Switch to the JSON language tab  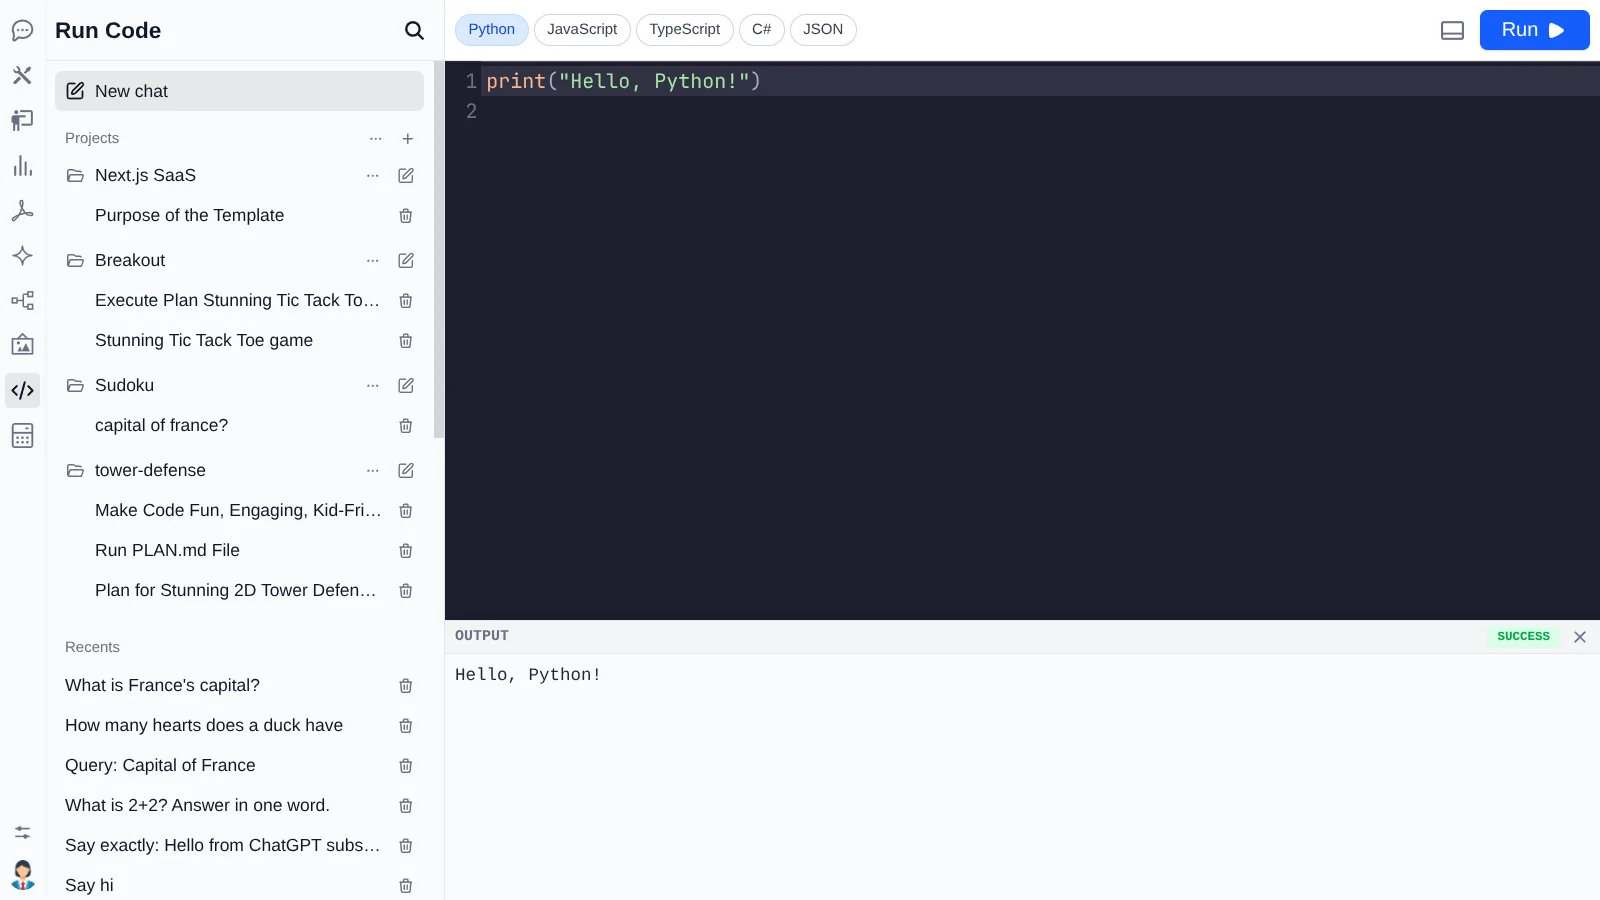coord(823,29)
